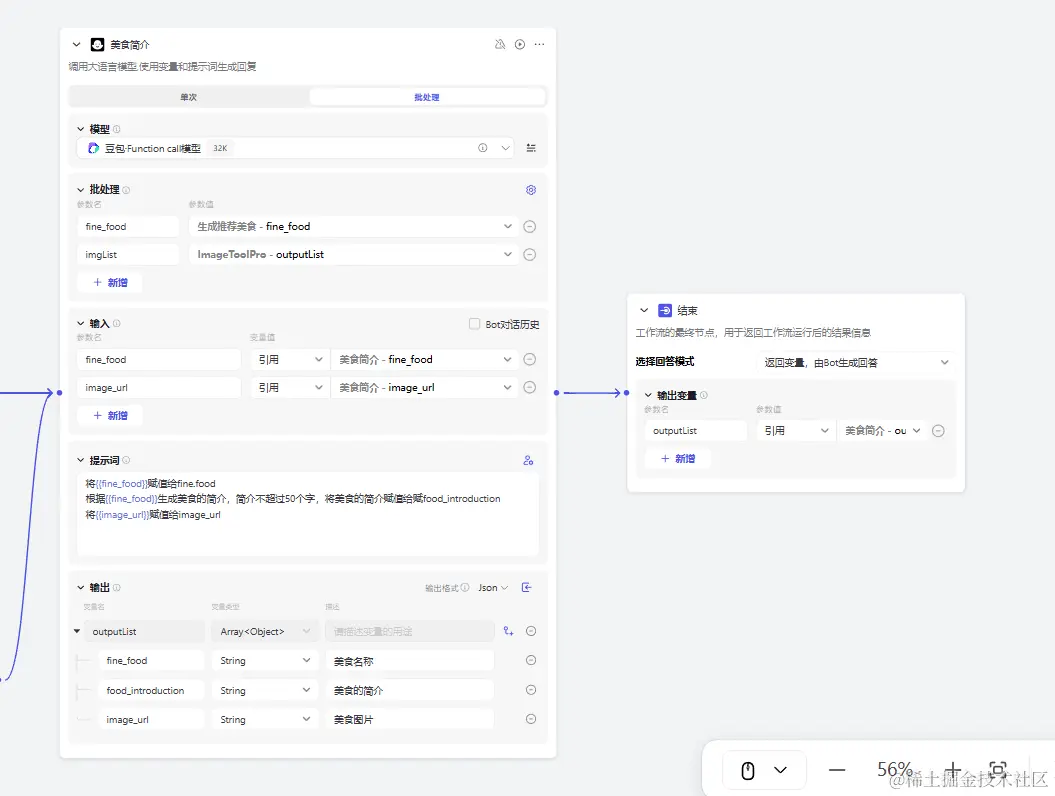Zoom out the canvas with minus button
The image size is (1055, 796).
[837, 770]
